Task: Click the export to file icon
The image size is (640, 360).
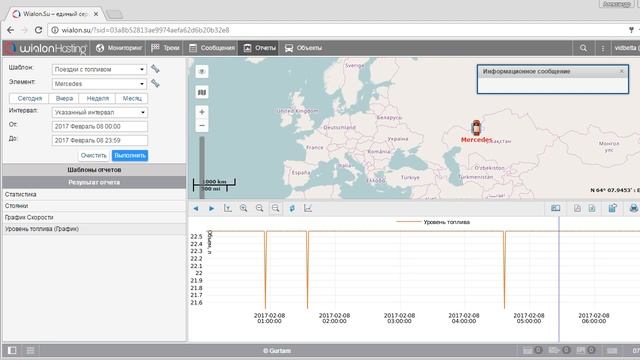Action: coord(613,208)
